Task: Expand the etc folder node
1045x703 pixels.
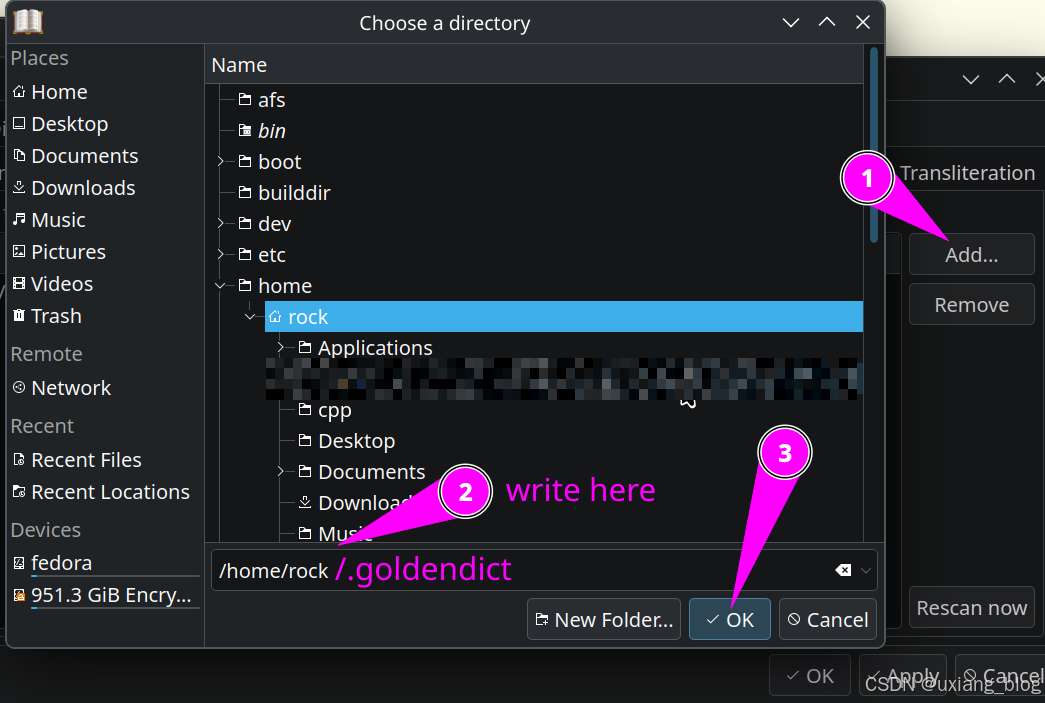Action: pyautogui.click(x=221, y=254)
